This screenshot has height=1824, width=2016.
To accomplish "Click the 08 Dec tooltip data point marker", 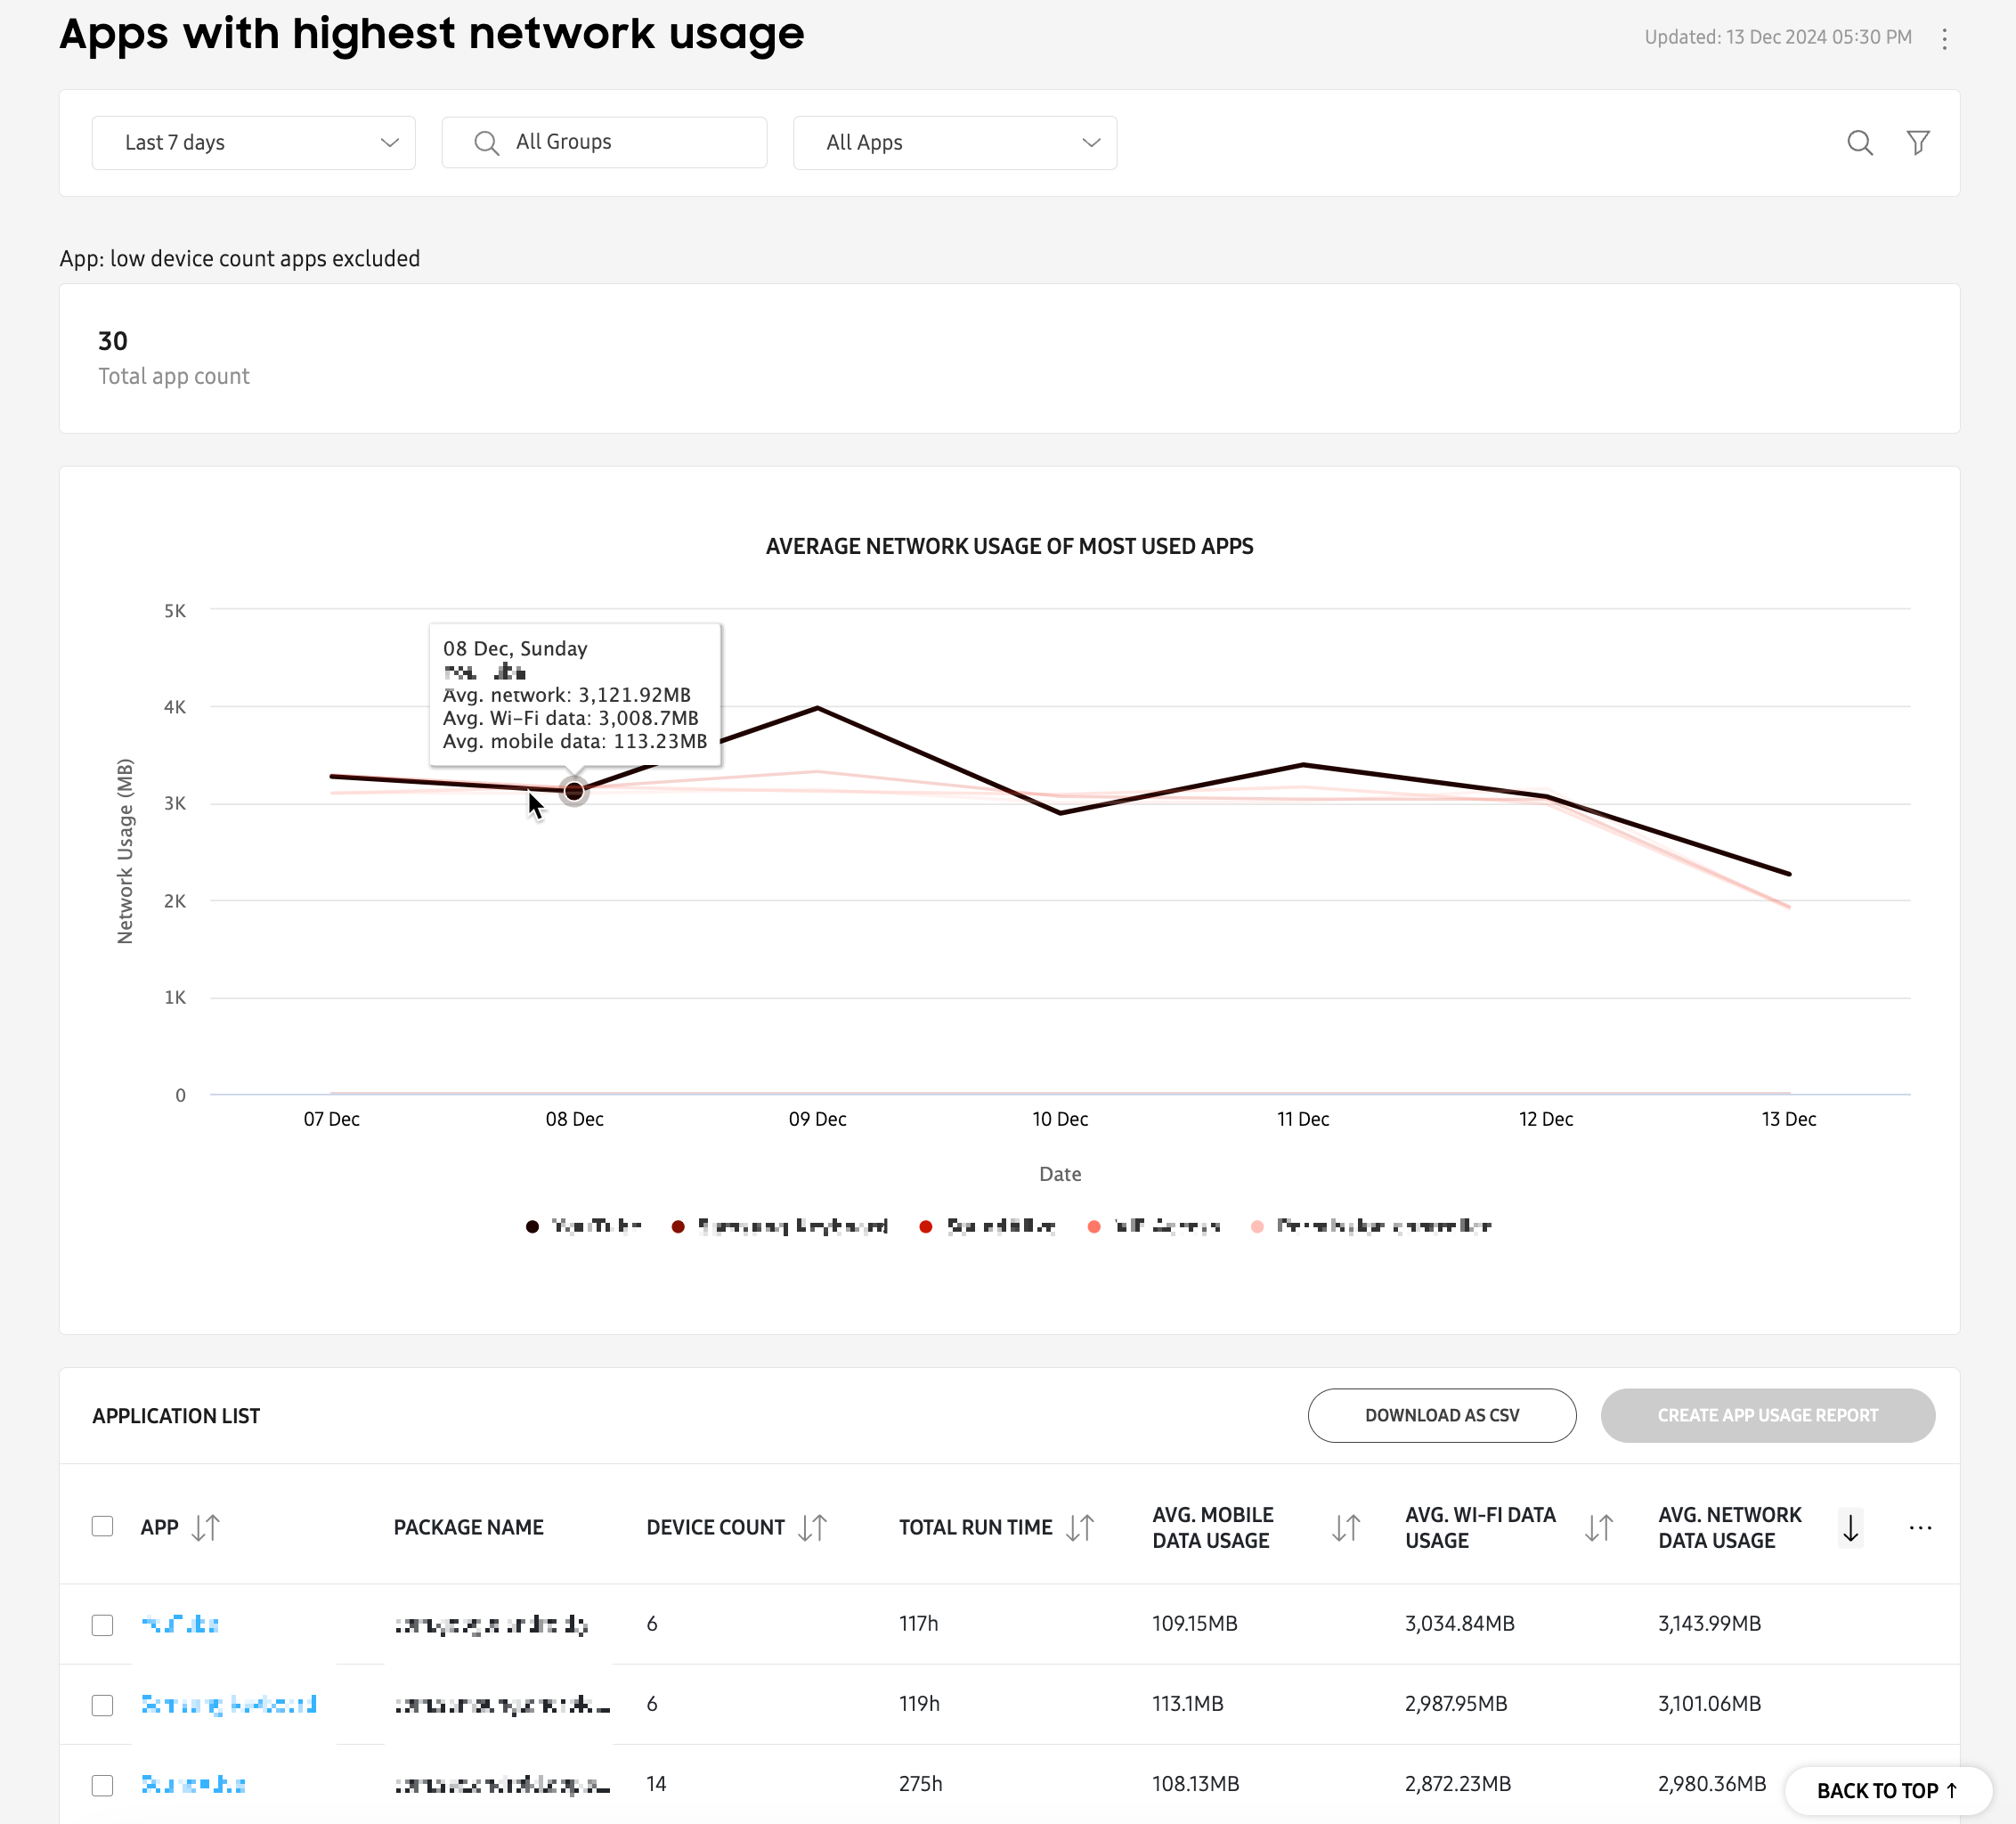I will (x=576, y=789).
